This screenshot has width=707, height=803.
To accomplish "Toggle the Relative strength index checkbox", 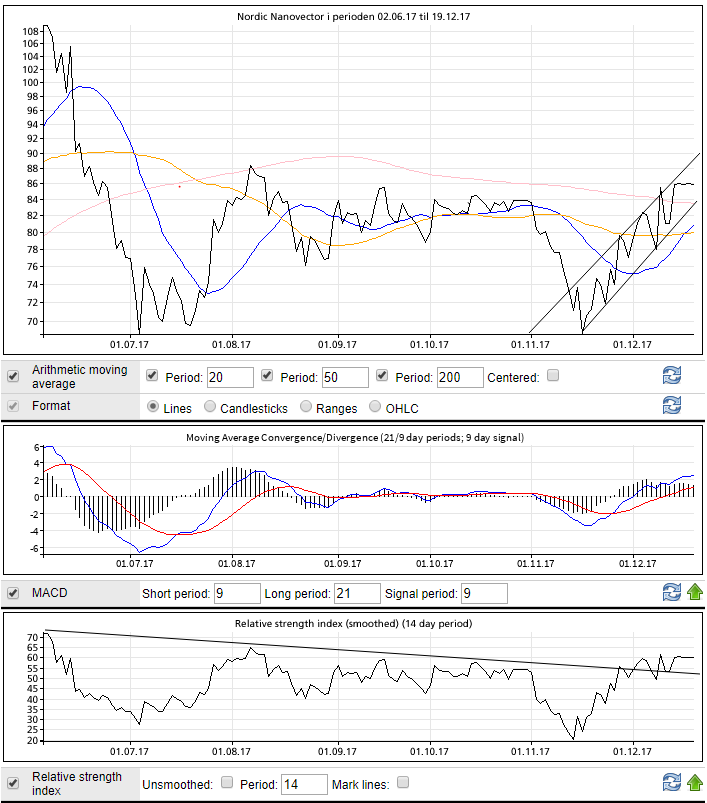I will coord(13,784).
